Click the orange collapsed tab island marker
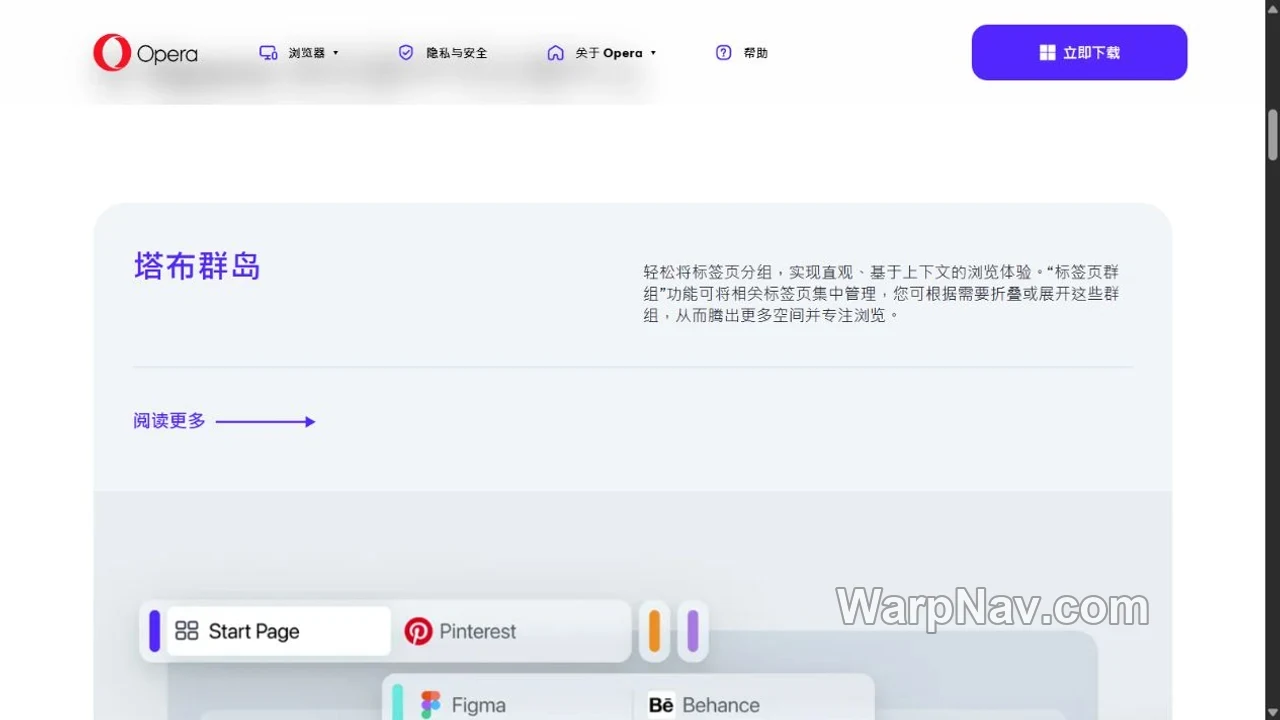Image resolution: width=1280 pixels, height=720 pixels. coord(654,631)
